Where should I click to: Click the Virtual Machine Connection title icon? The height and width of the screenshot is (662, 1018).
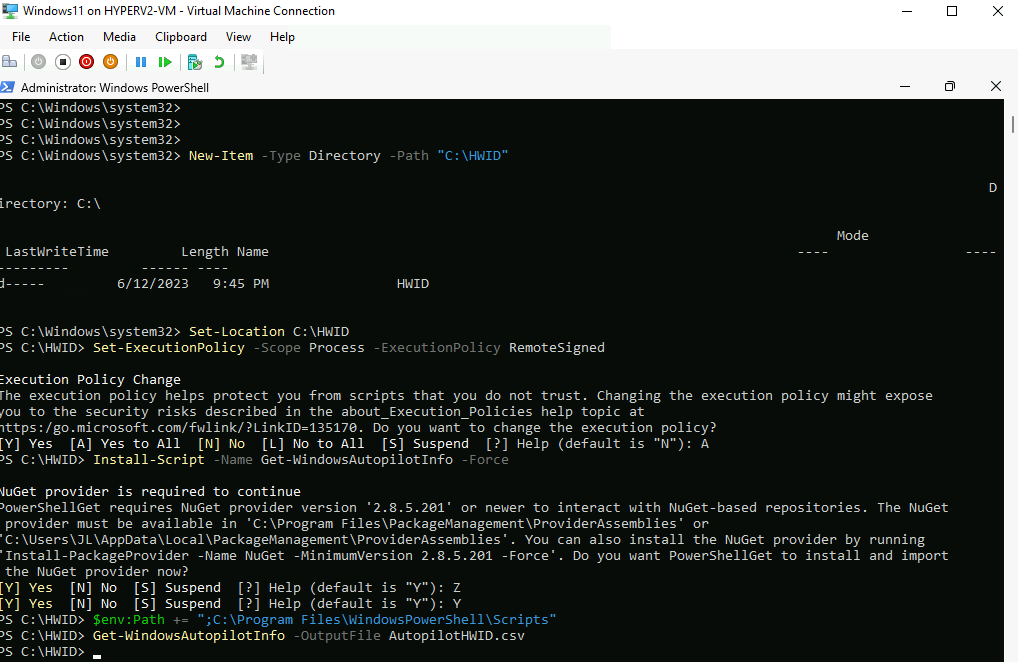(x=10, y=10)
